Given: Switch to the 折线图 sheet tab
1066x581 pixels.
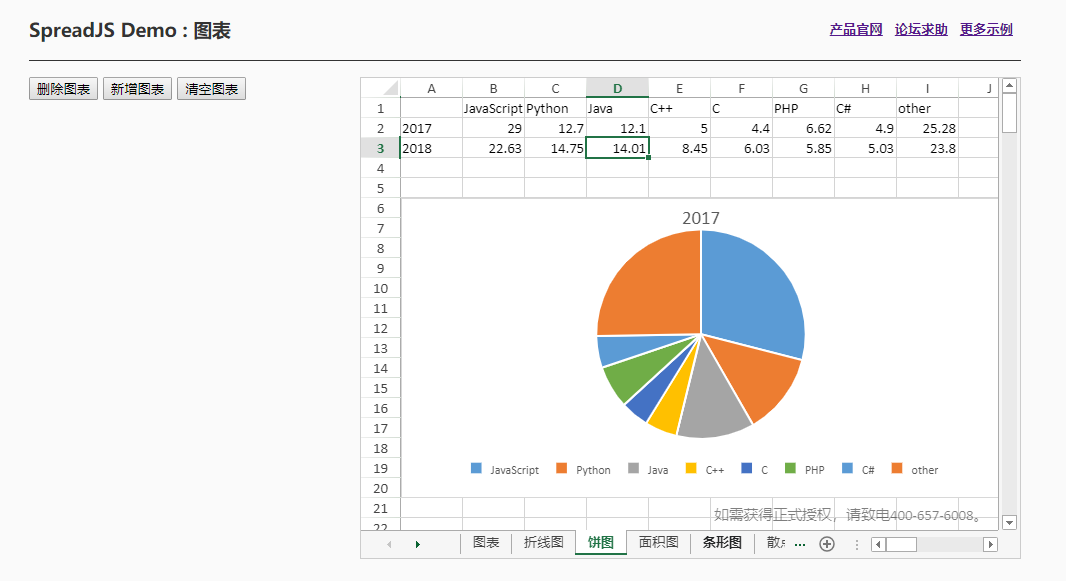Looking at the screenshot, I should click(544, 542).
